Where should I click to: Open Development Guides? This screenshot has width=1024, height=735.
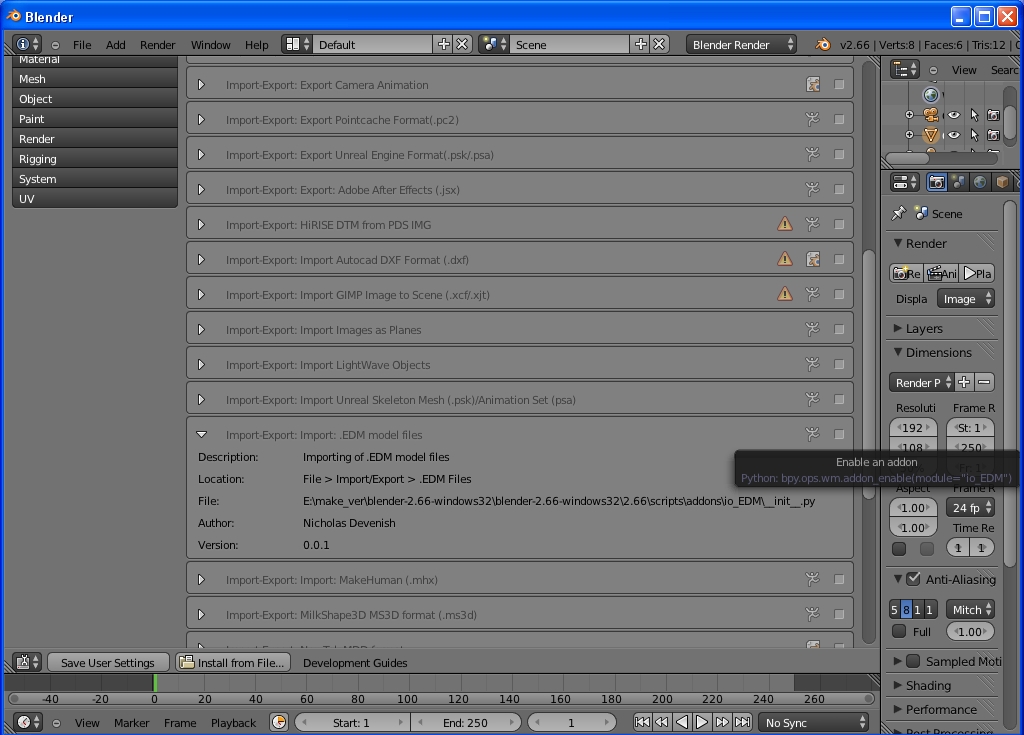click(355, 662)
